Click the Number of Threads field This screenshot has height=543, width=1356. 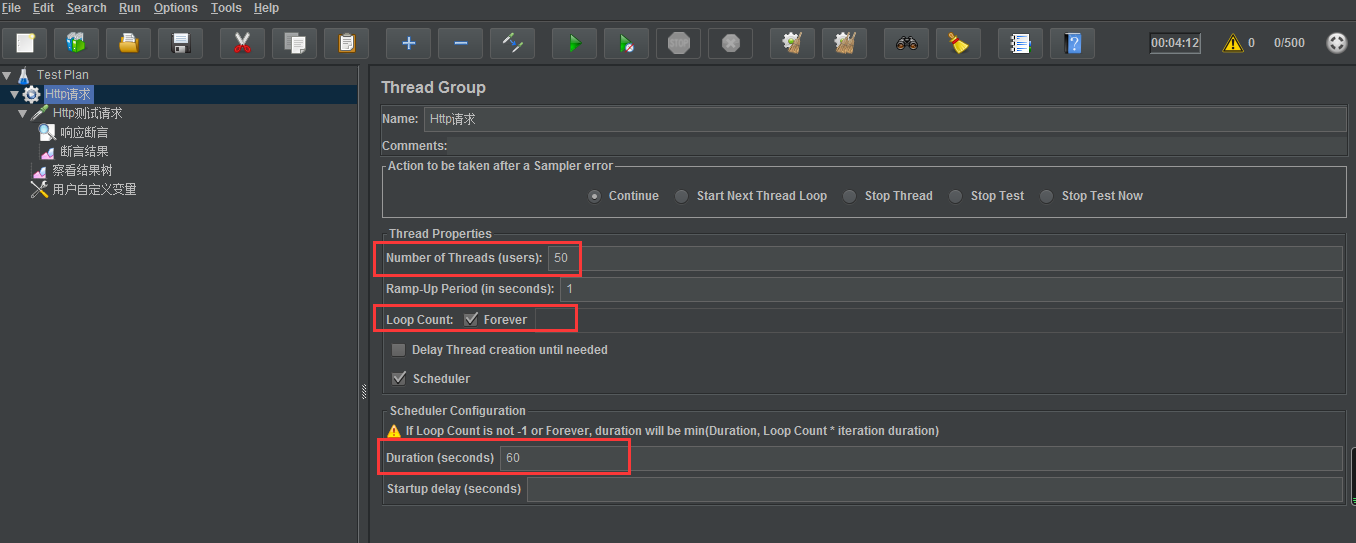tap(945, 258)
